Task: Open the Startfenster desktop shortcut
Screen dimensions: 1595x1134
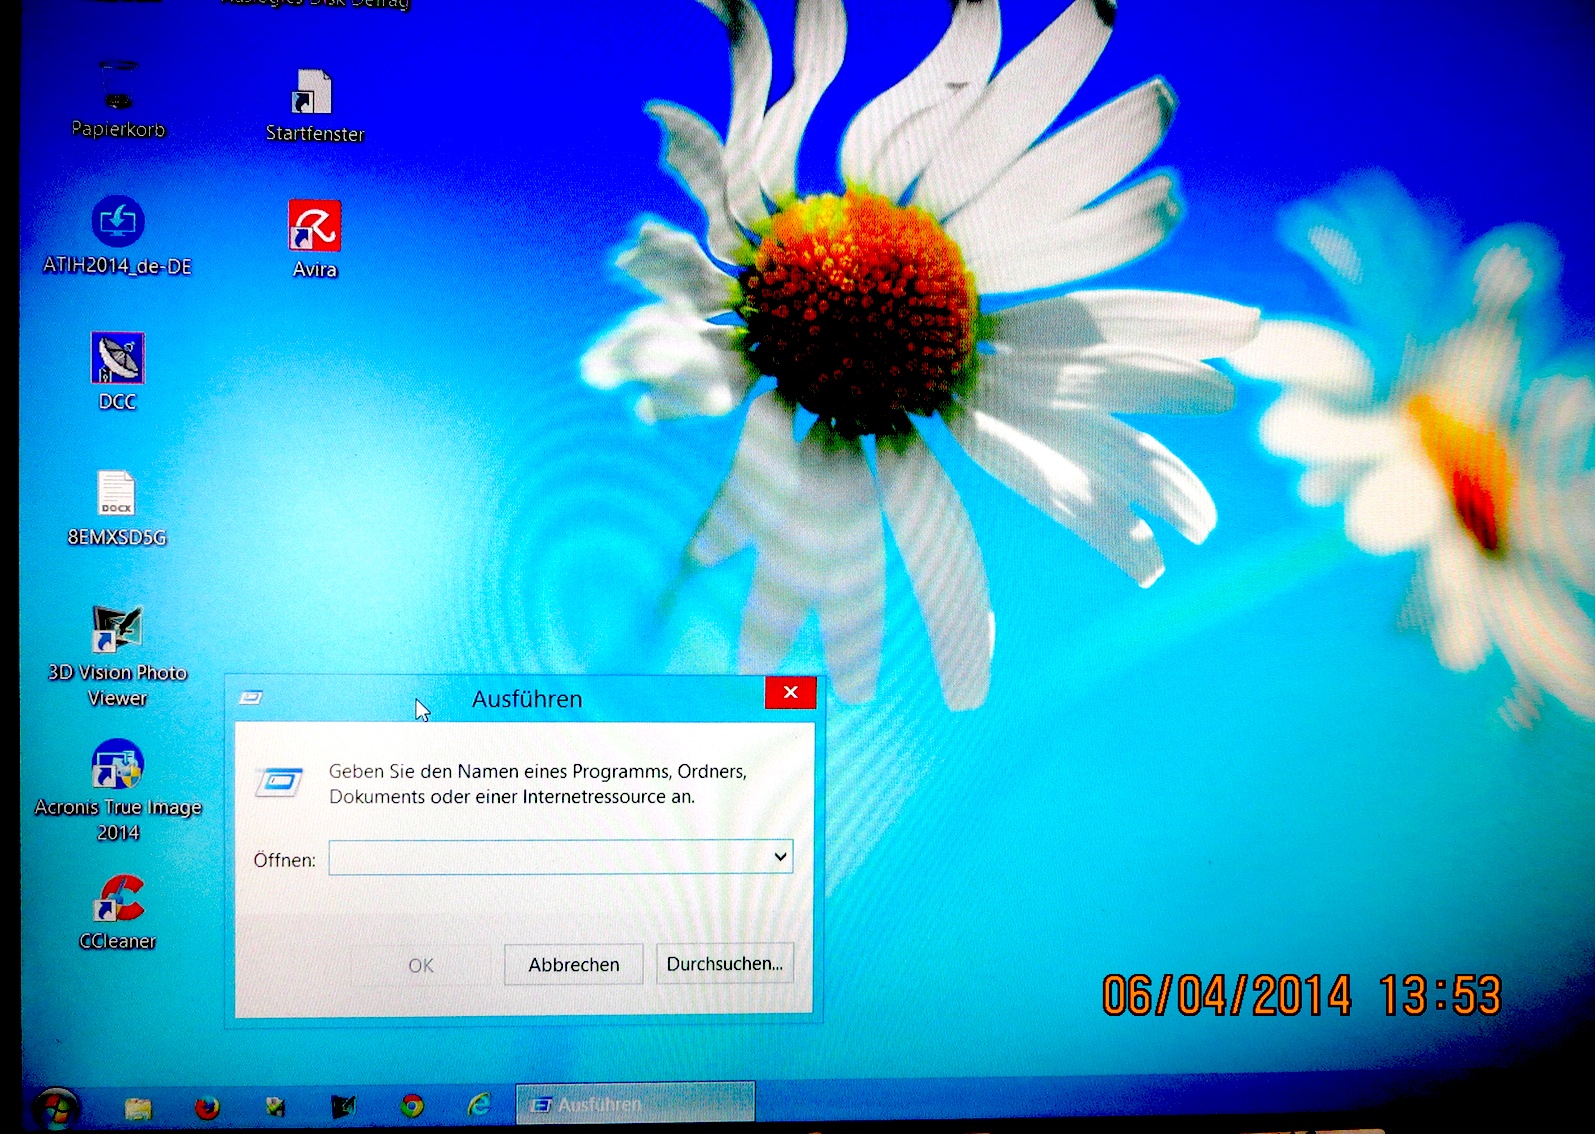Action: coord(313,95)
